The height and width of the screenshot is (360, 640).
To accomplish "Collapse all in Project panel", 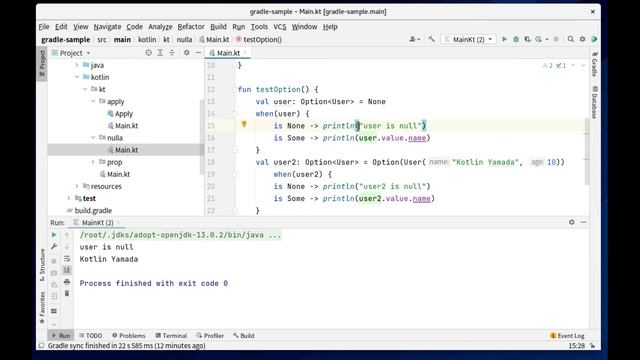I will pyautogui.click(x=172, y=53).
